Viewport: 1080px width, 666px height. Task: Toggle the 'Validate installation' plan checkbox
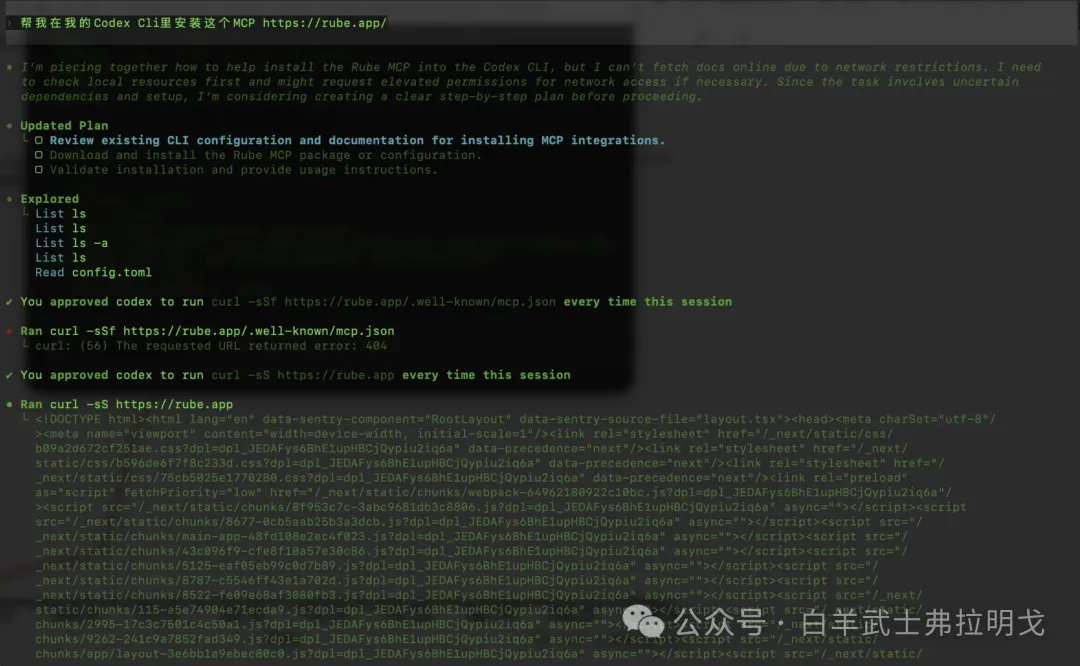(39, 169)
